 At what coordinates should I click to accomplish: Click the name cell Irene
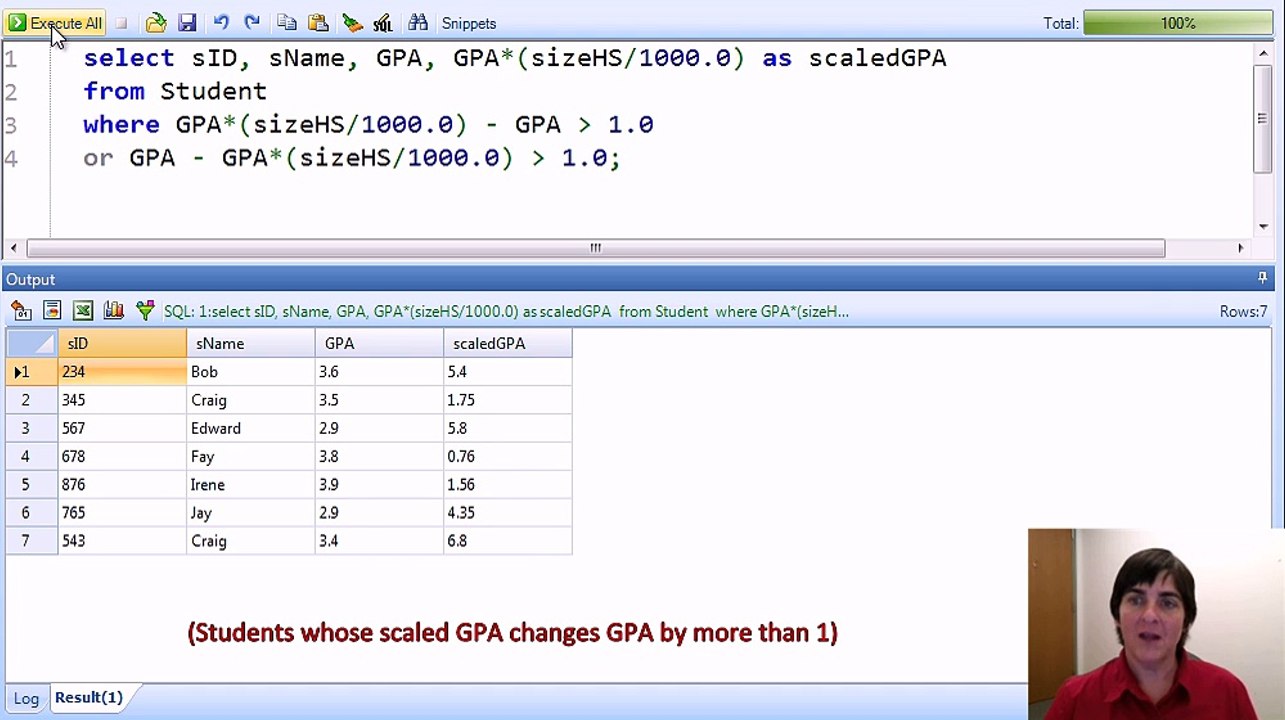coord(251,485)
